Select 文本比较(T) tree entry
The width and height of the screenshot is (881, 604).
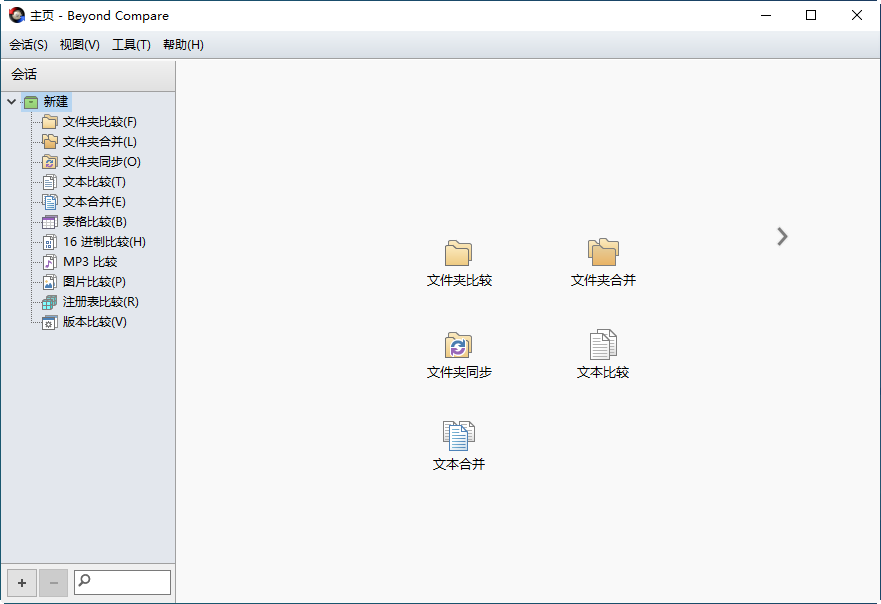coord(94,182)
